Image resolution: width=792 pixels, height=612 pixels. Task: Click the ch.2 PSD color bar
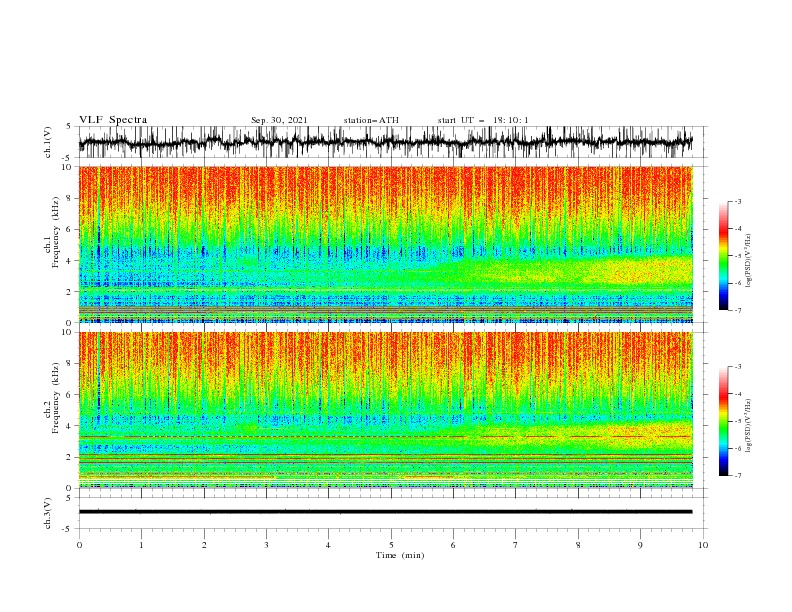[723, 421]
